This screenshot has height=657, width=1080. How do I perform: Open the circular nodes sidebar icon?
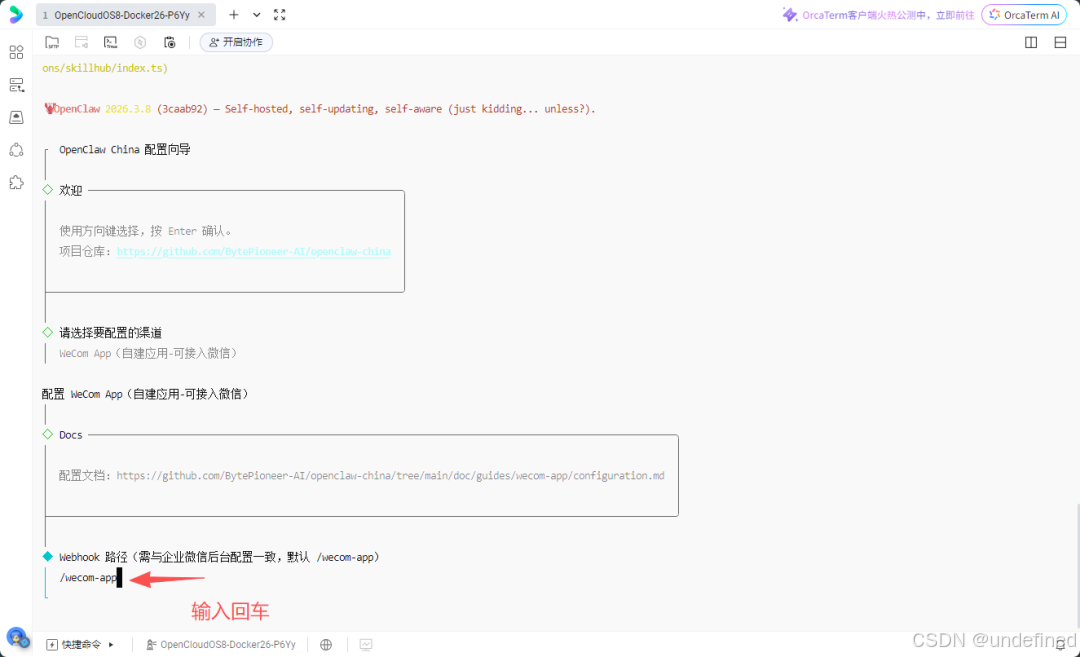(17, 149)
